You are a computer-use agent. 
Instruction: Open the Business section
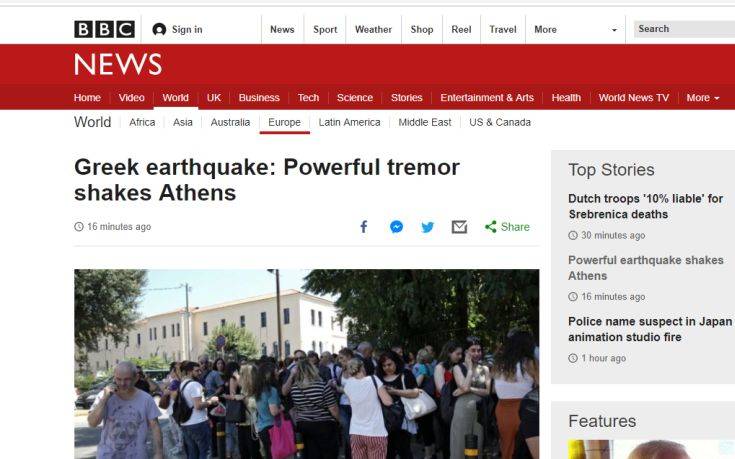[259, 98]
